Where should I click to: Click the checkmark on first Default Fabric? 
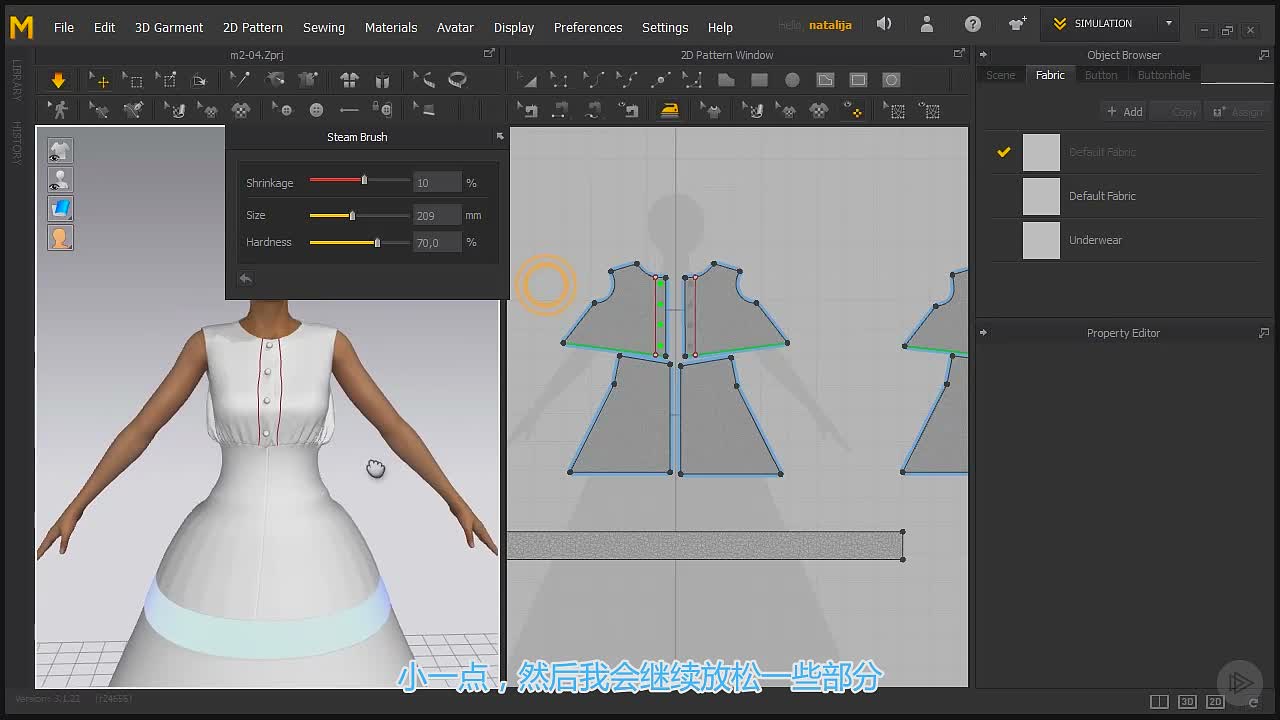point(1004,152)
